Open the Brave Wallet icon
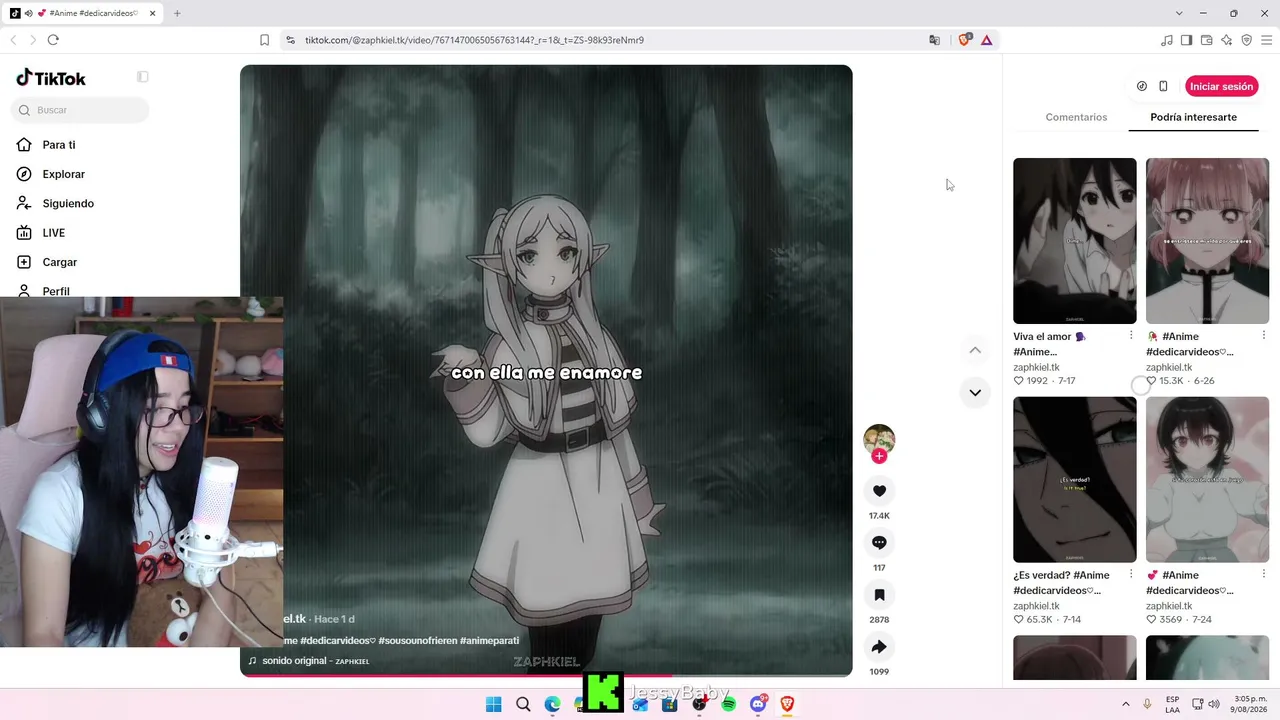This screenshot has width=1280, height=720. pyautogui.click(x=1207, y=40)
